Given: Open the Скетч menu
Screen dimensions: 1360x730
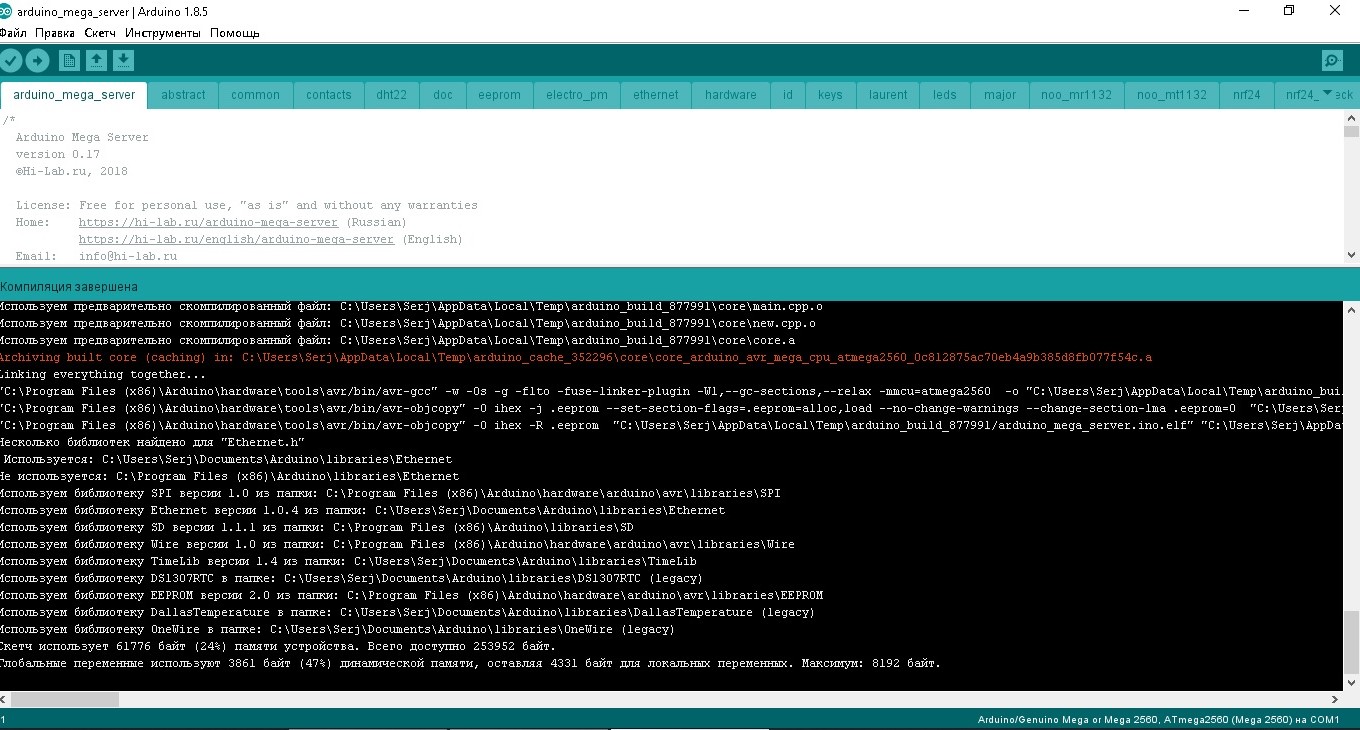Looking at the screenshot, I should coord(100,33).
